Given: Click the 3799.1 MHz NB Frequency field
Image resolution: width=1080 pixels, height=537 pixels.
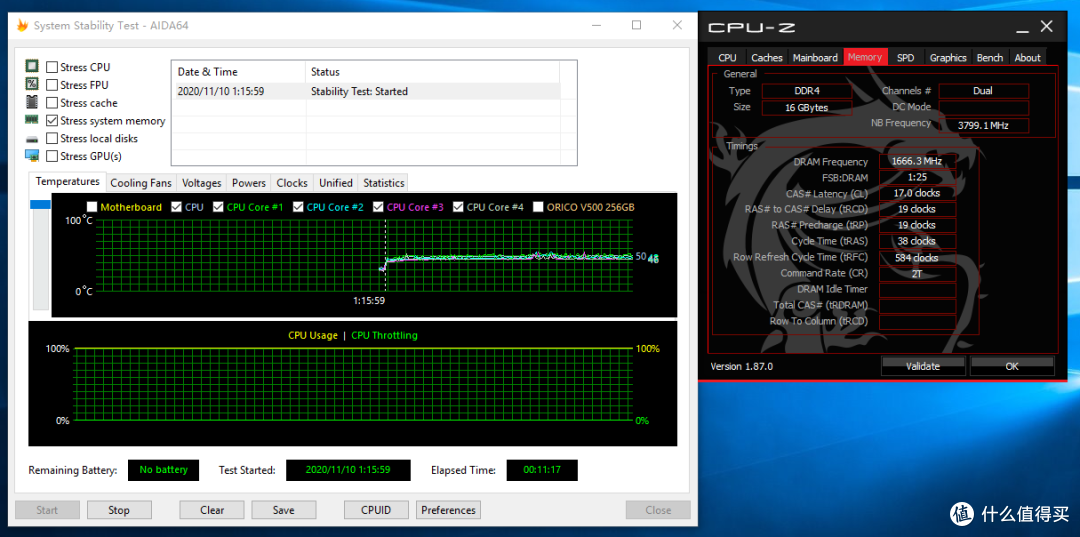Looking at the screenshot, I should pos(984,125).
